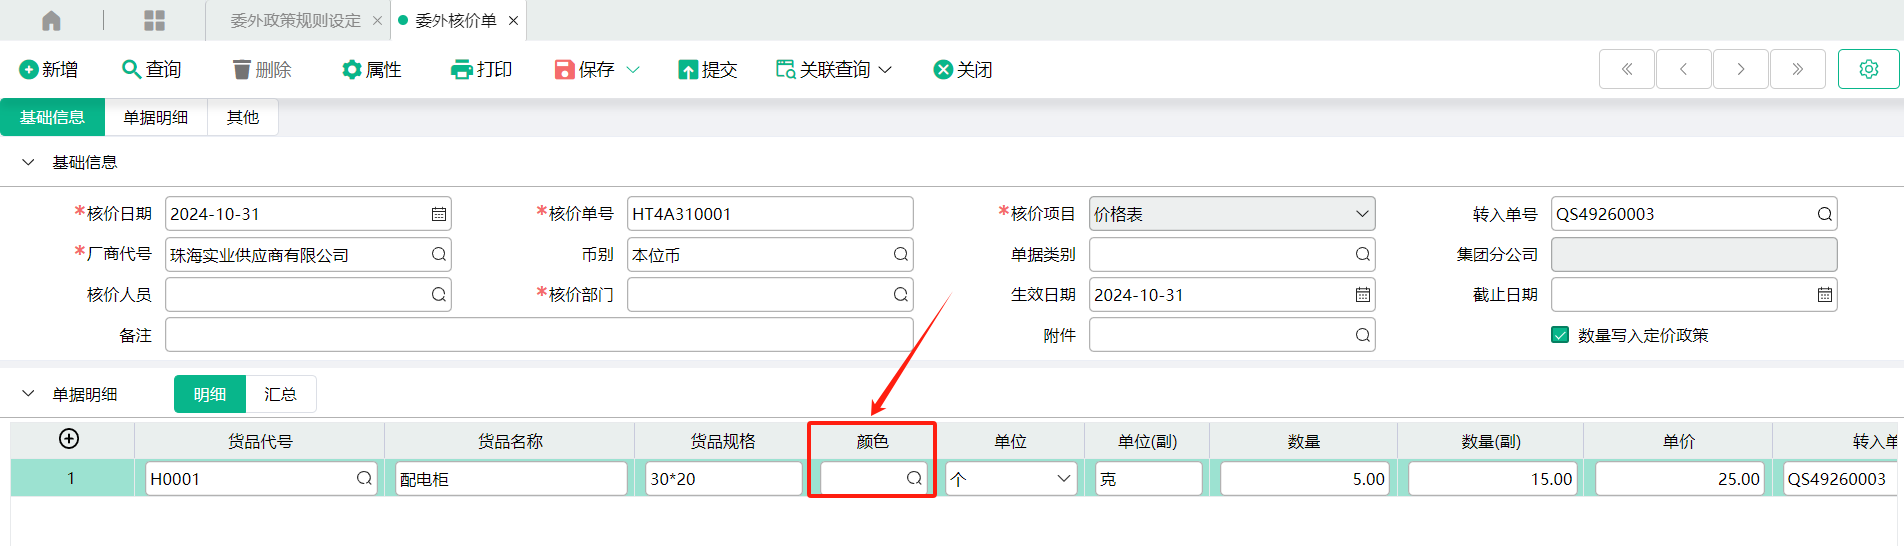Open calendar icon in 核价日期 field
The height and width of the screenshot is (546, 1904).
(438, 214)
